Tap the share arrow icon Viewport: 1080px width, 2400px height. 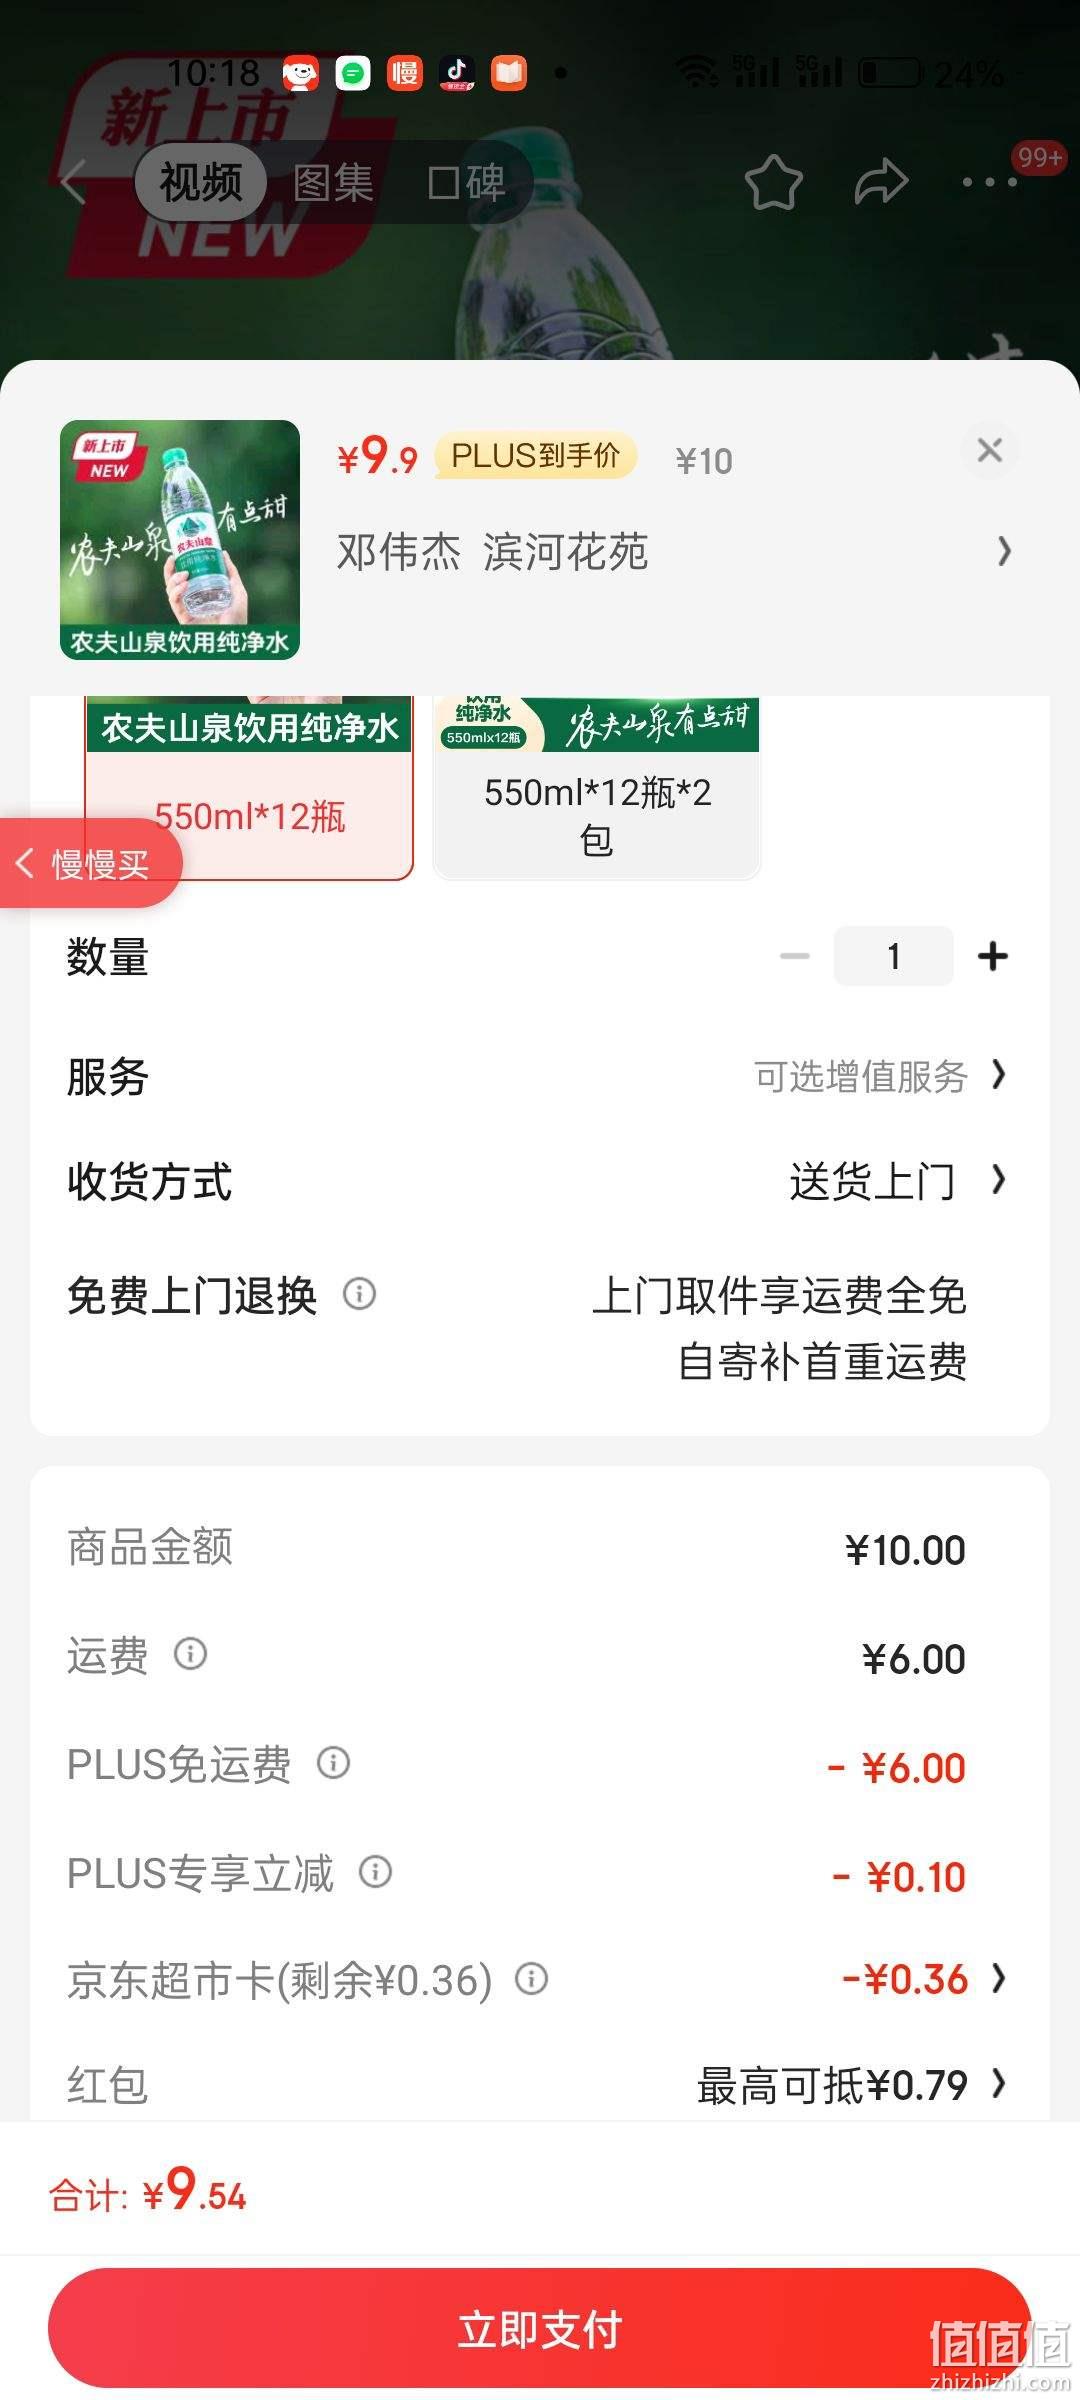click(x=881, y=182)
